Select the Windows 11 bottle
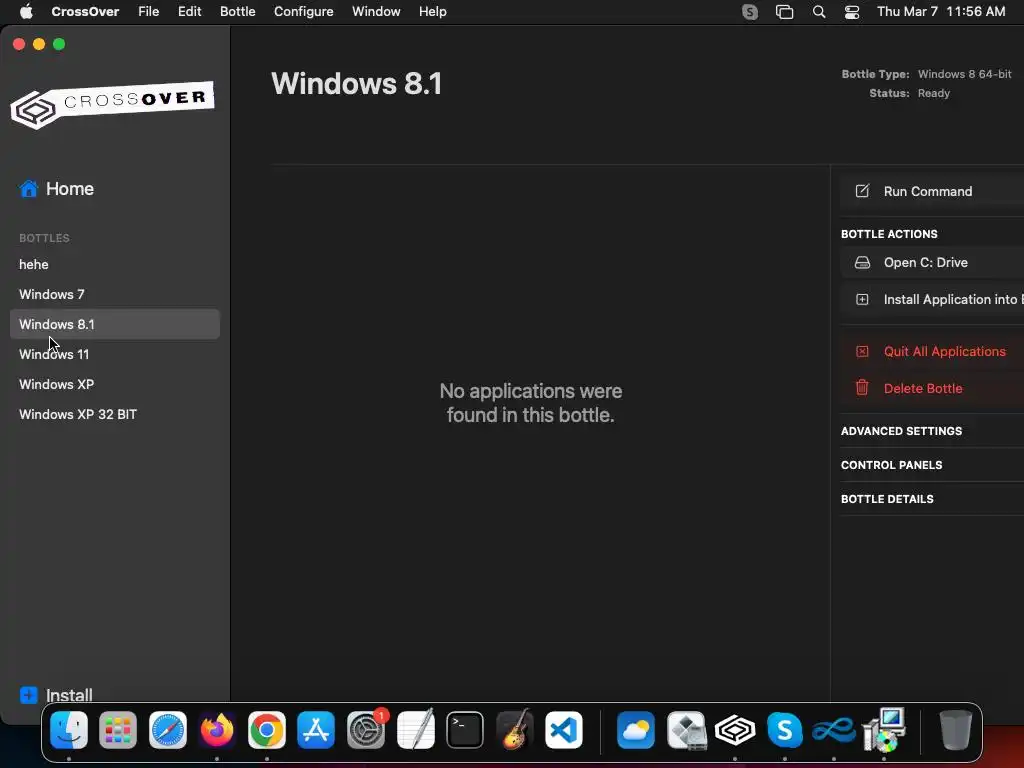 (x=115, y=355)
